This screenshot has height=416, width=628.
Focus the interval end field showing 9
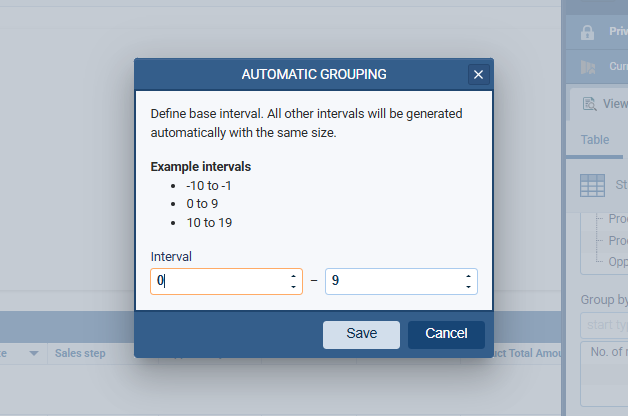point(392,281)
